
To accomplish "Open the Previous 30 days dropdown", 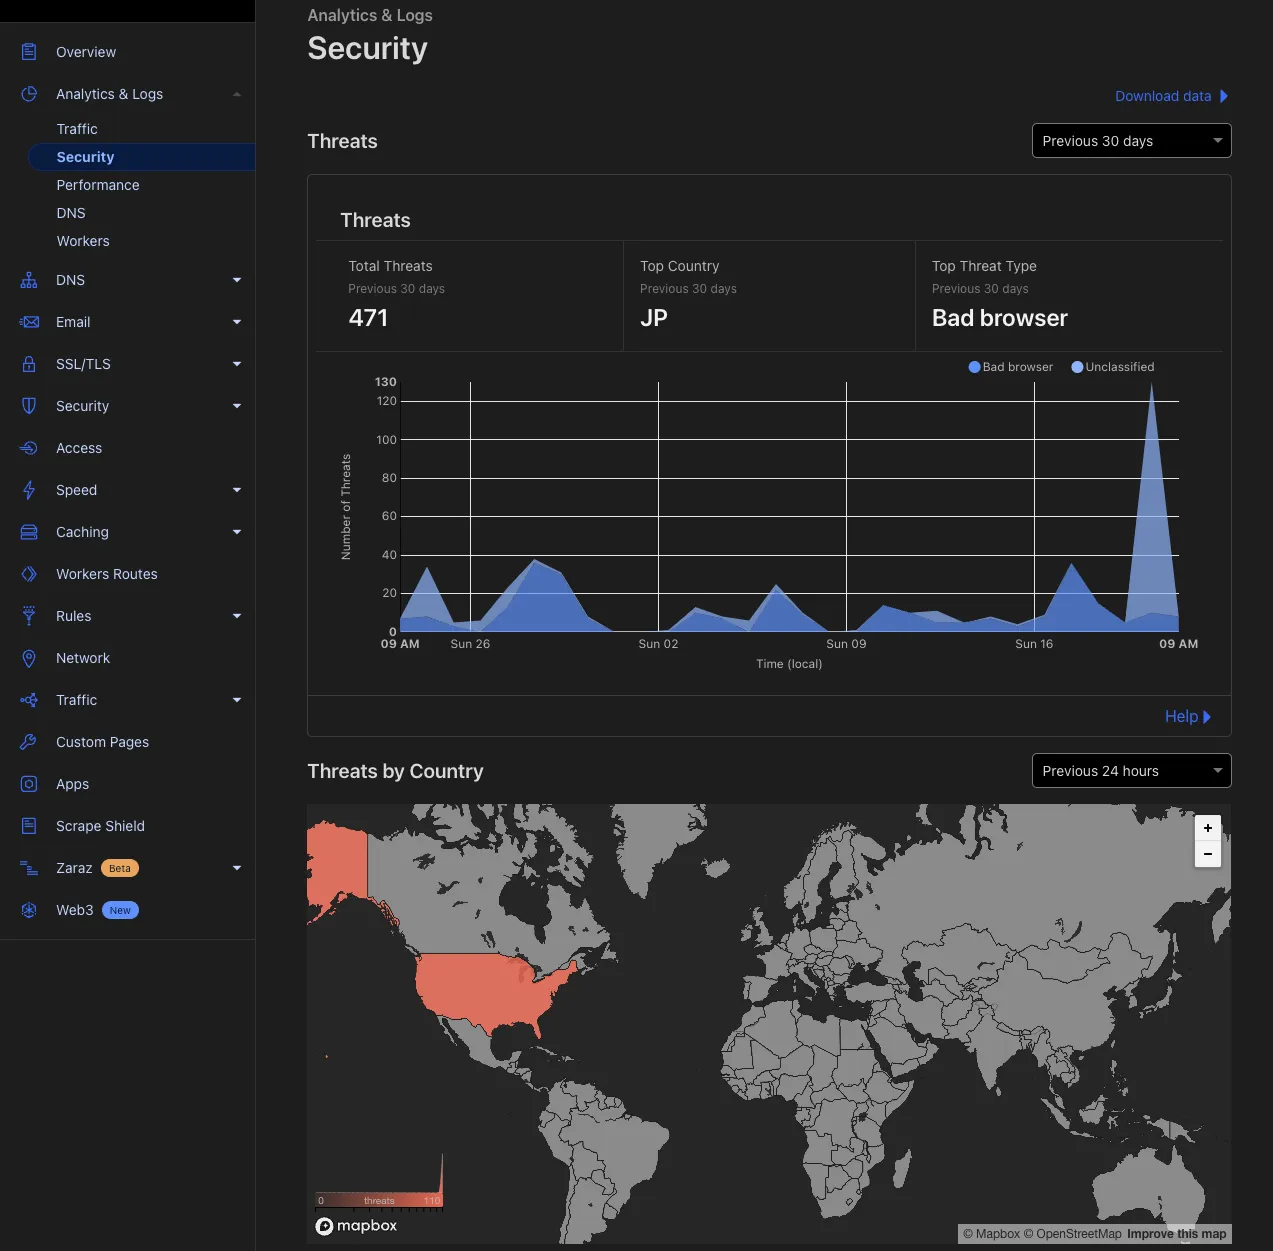I will point(1131,141).
